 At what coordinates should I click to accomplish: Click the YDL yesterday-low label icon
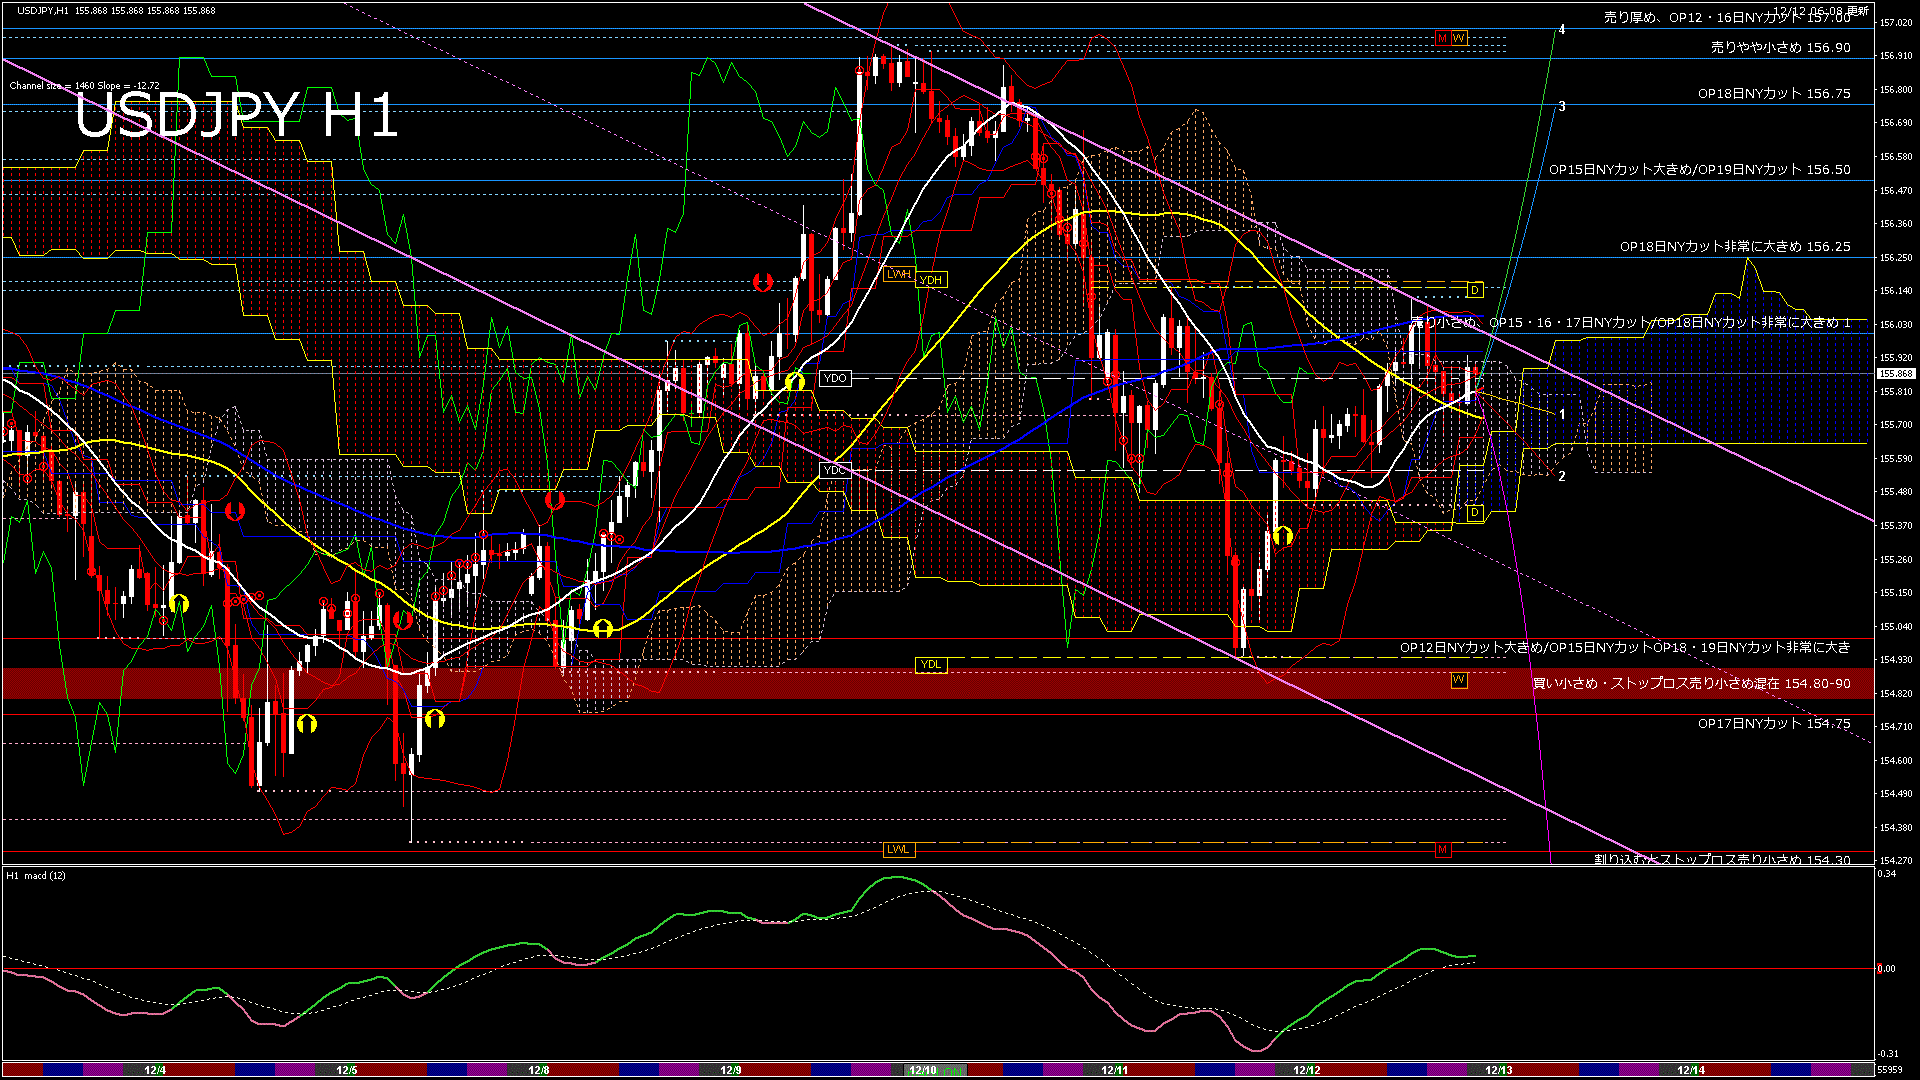coord(930,665)
